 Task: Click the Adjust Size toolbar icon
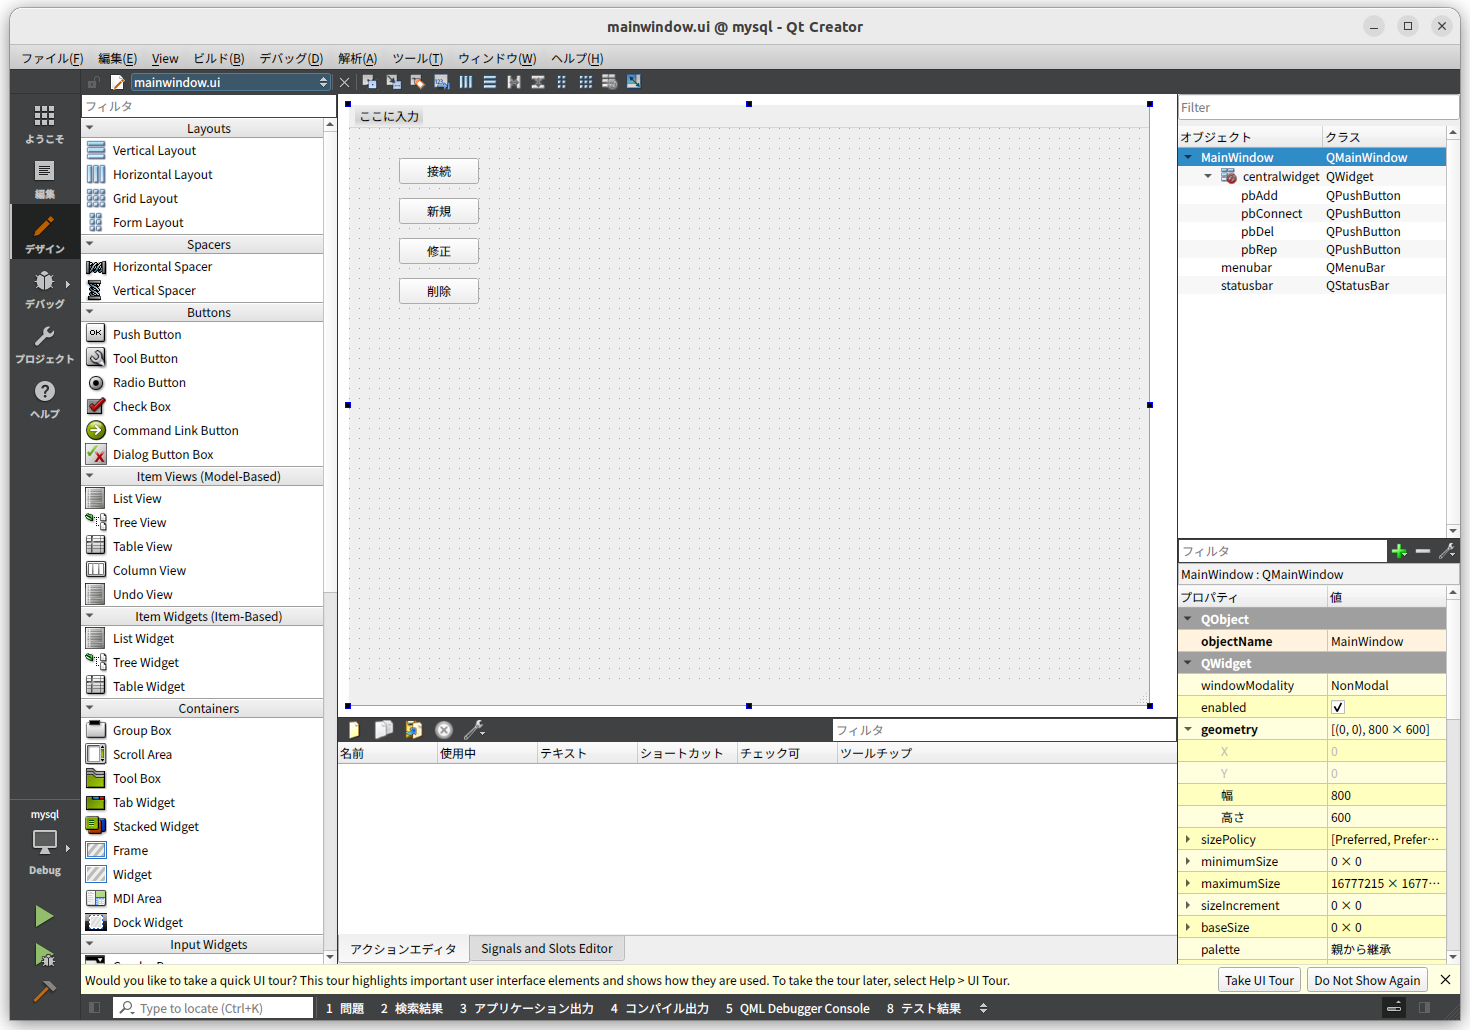coord(633,82)
